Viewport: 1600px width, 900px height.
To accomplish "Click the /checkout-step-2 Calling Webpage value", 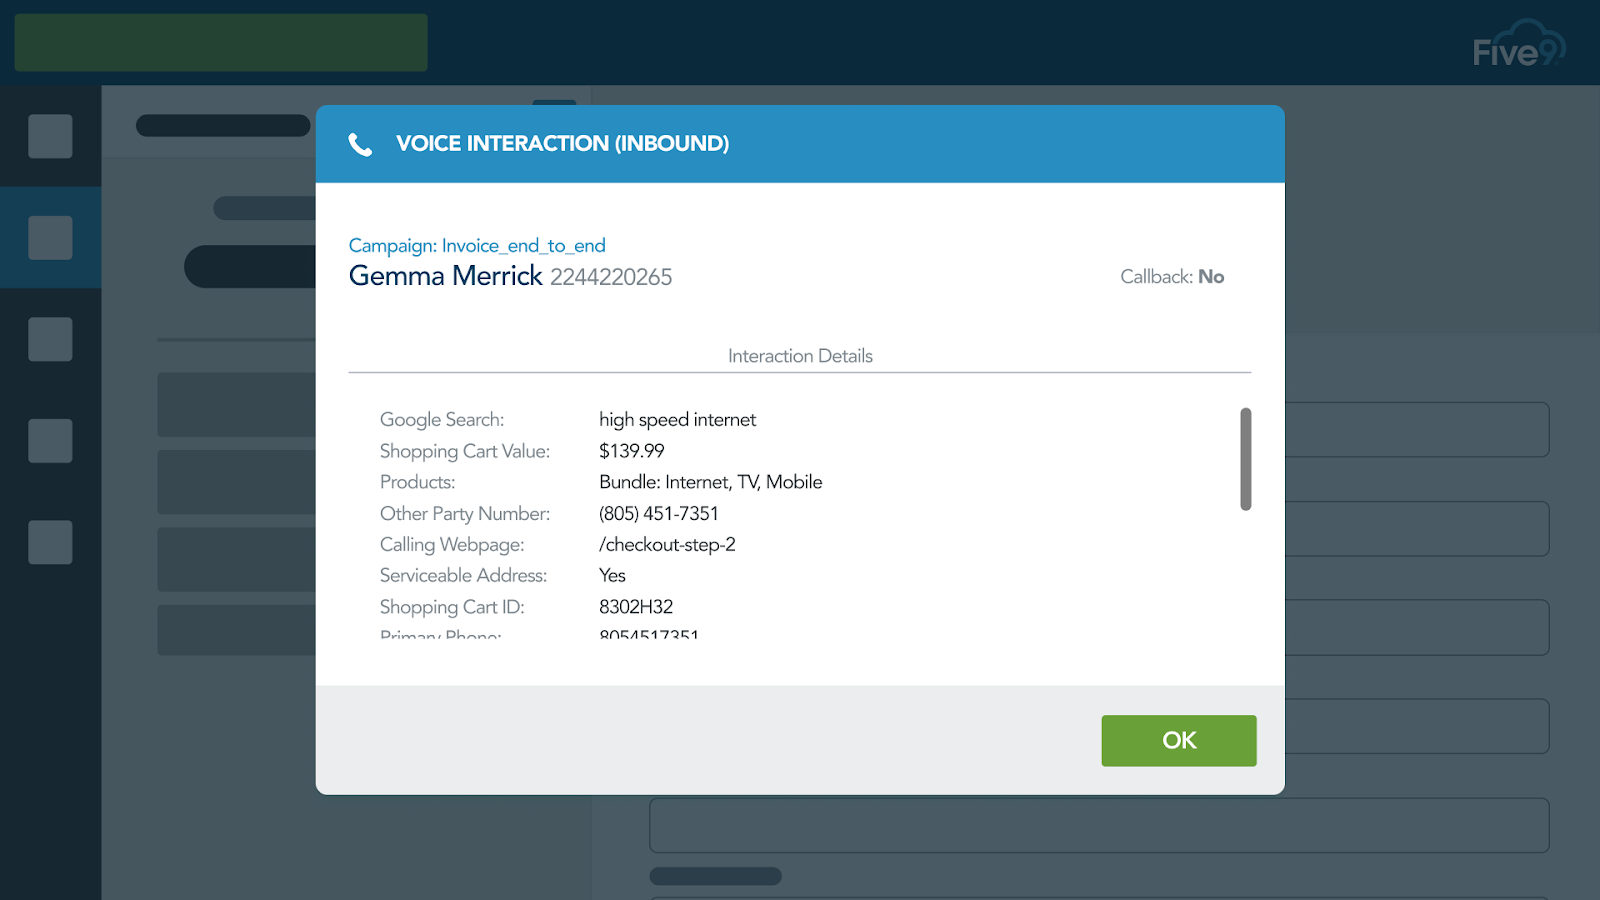I will coord(666,544).
